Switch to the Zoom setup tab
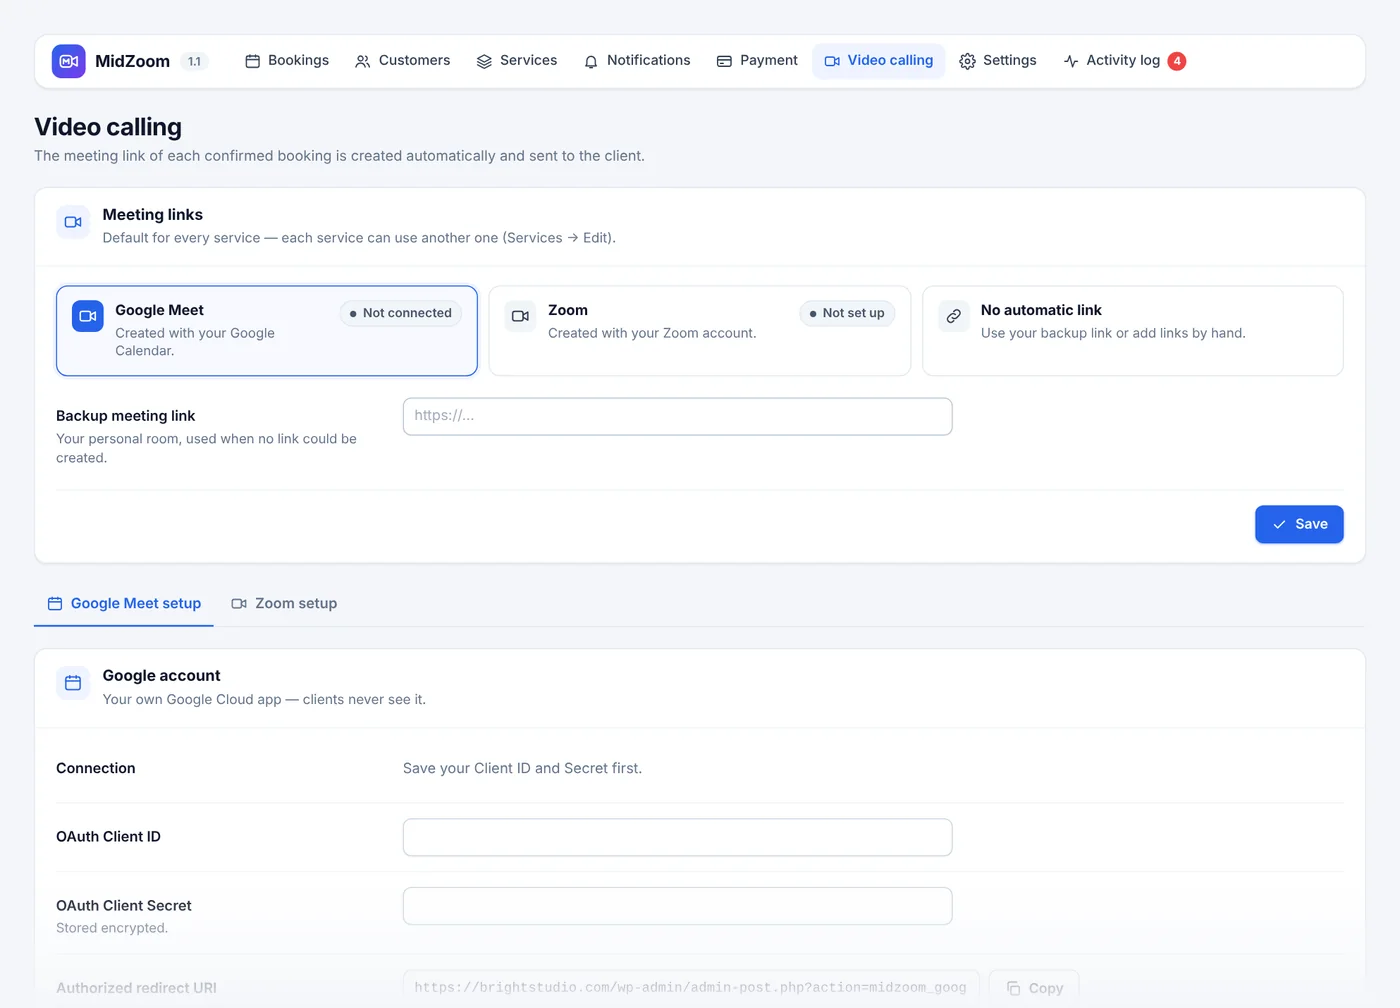Viewport: 1400px width, 1008px height. coord(284,603)
